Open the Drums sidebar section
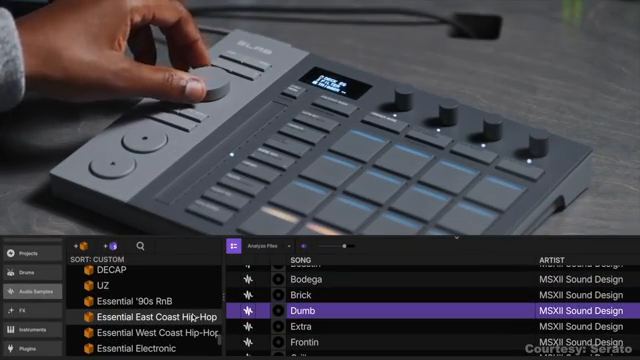Screen dimensions: 640x360 33,272
